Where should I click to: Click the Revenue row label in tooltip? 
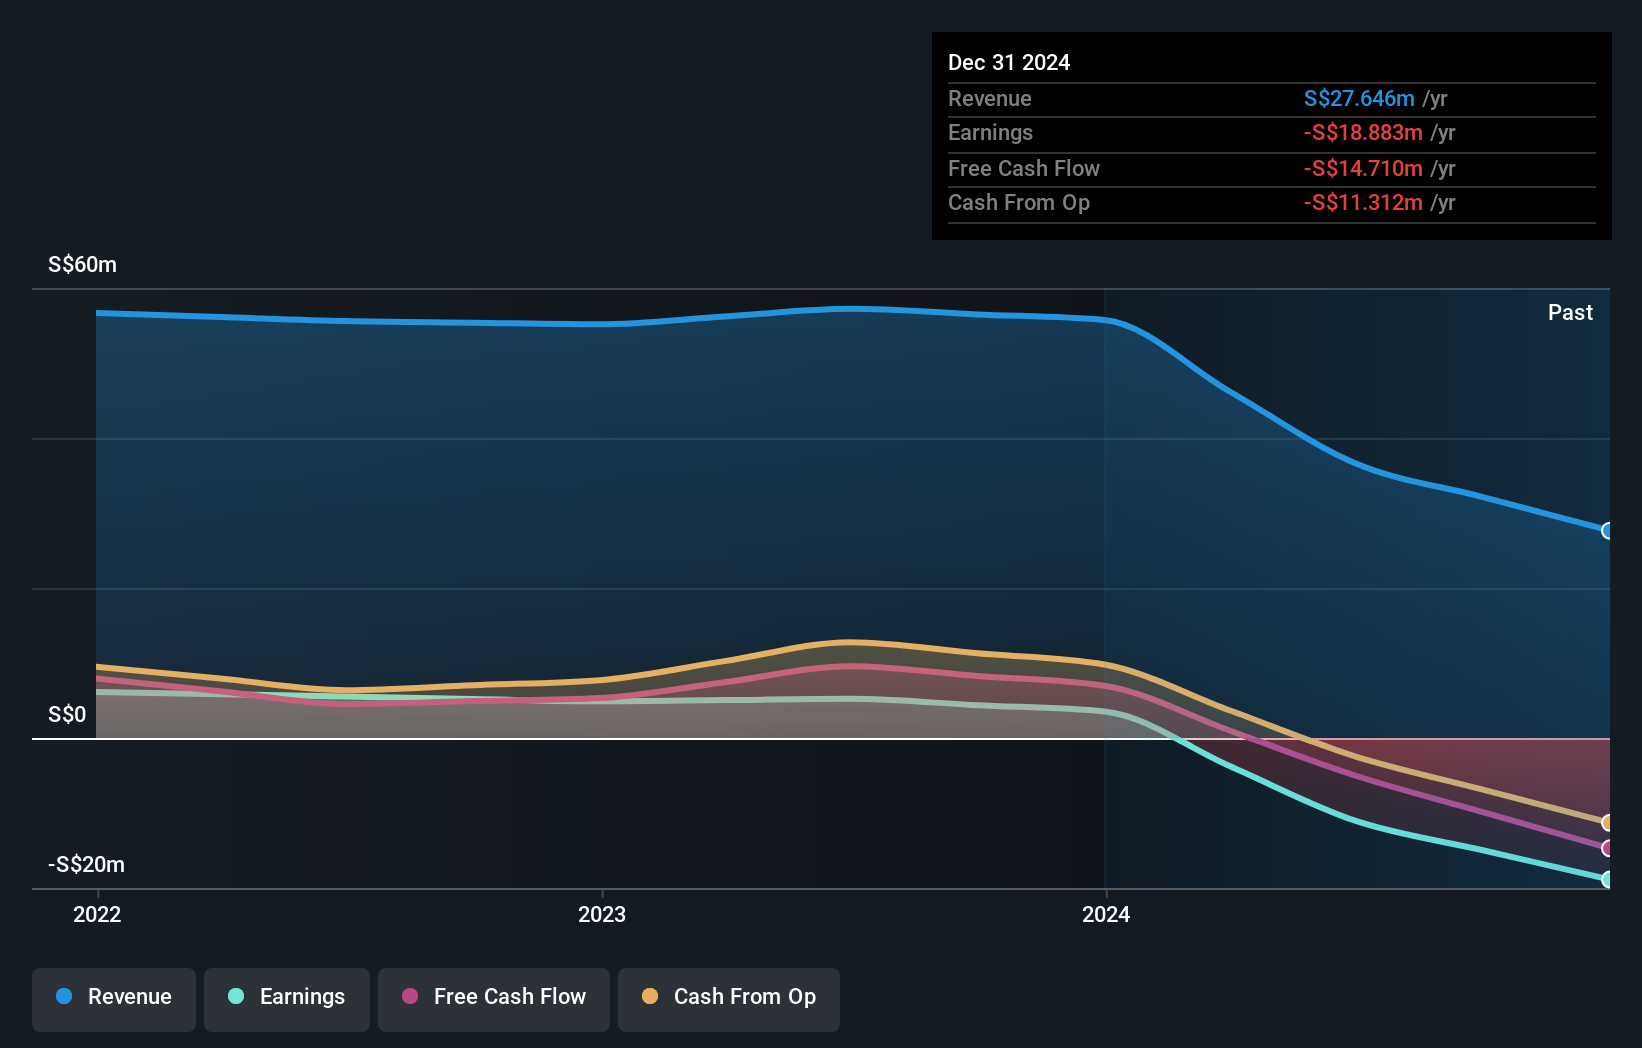pos(989,98)
